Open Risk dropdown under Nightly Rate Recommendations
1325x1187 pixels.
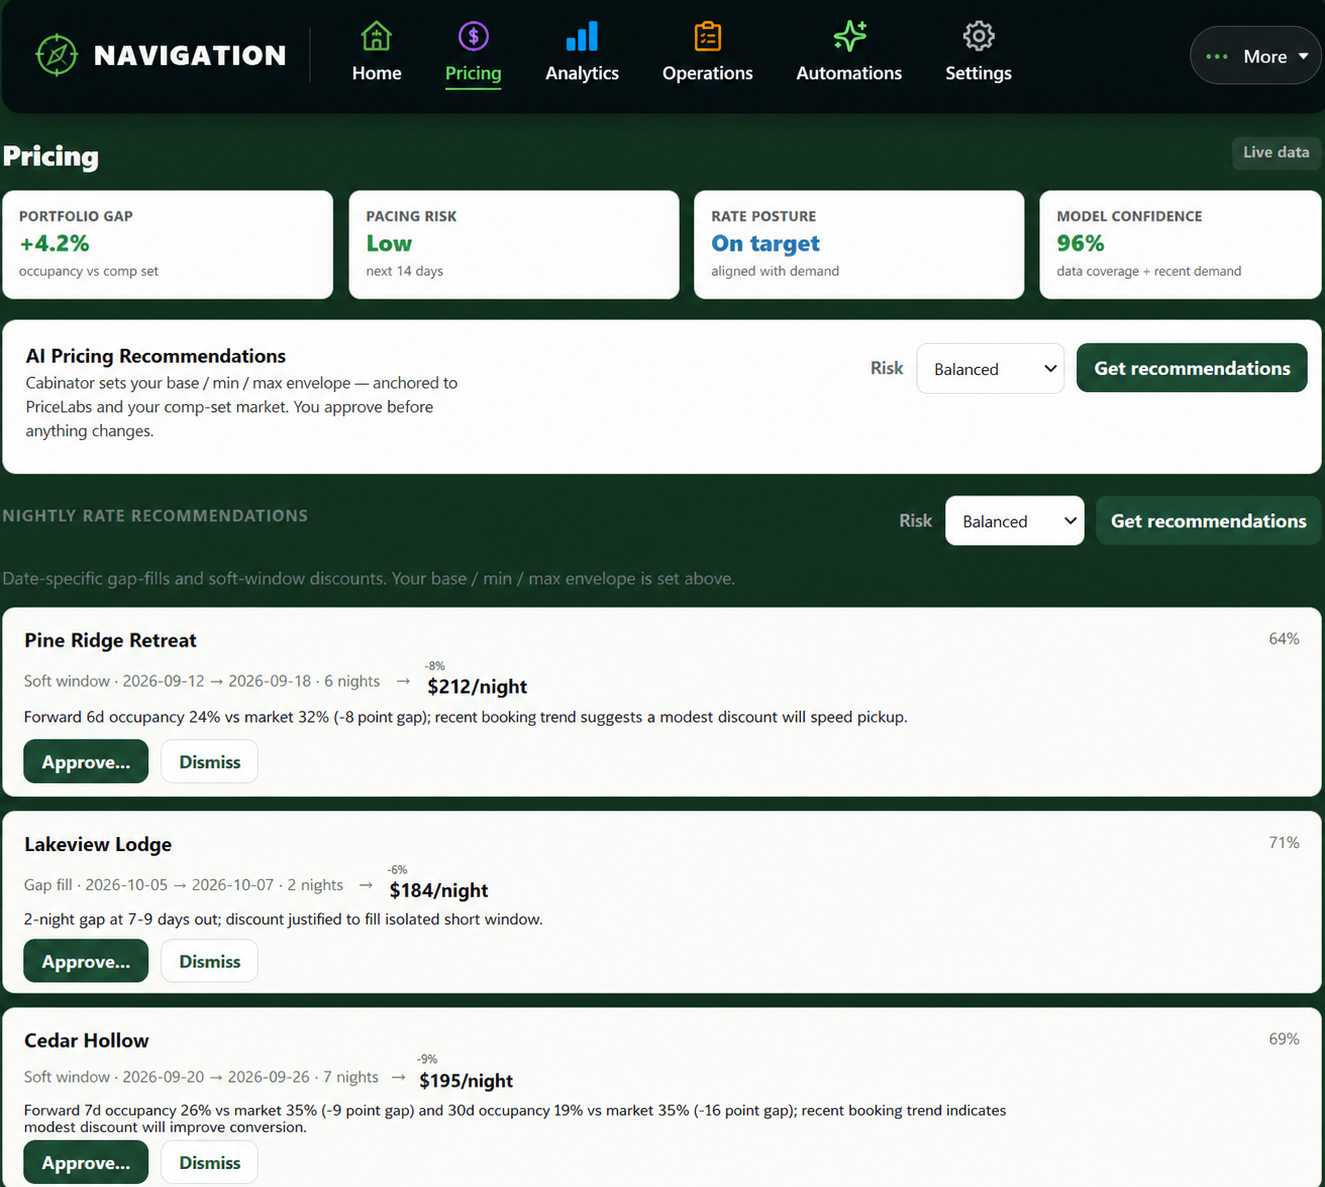(x=1014, y=520)
